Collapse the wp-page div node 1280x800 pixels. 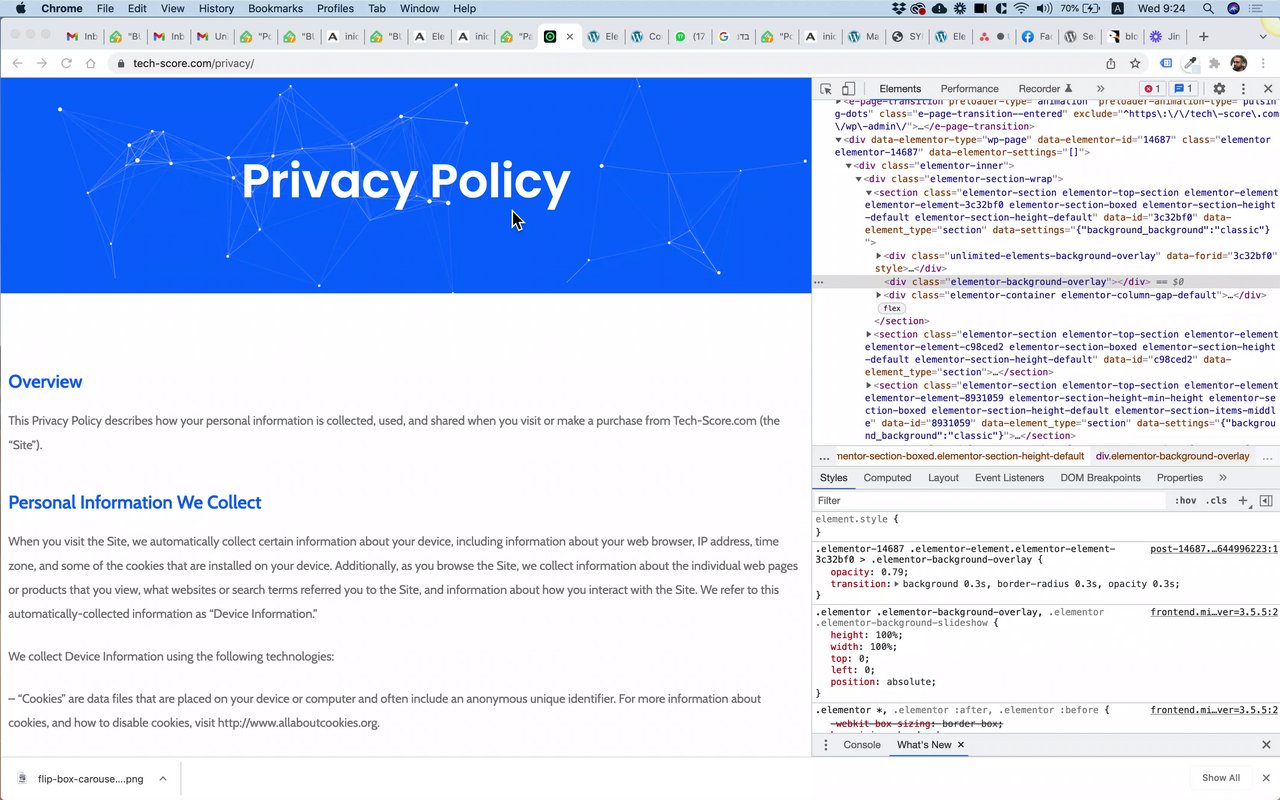pos(839,140)
